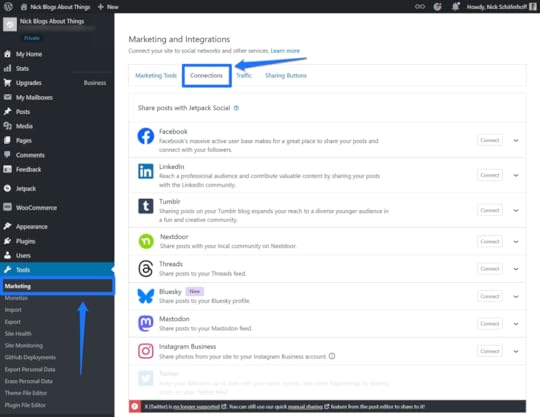
Task: Click the circular icon left of the bell
Action: coord(437,6)
